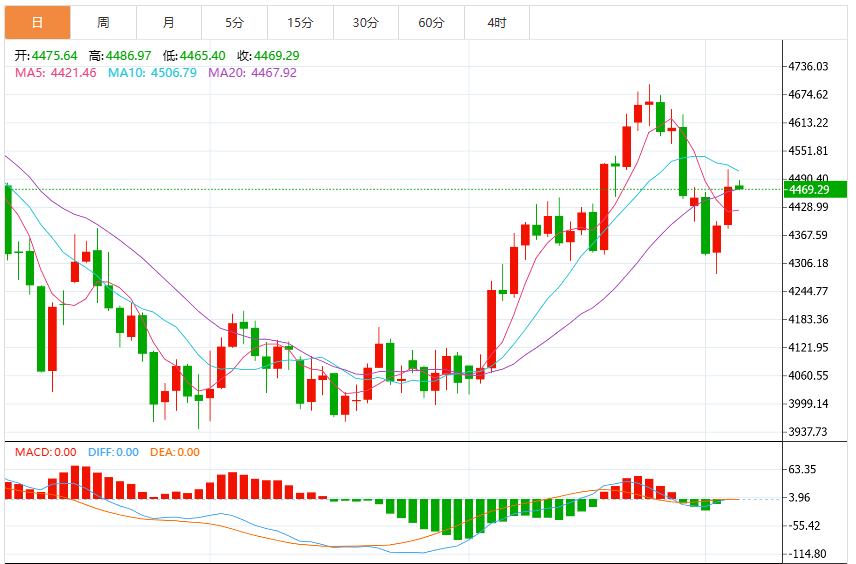Switch to the 4时 four-hour tab
Screen dimensions: 856x564
(x=497, y=22)
